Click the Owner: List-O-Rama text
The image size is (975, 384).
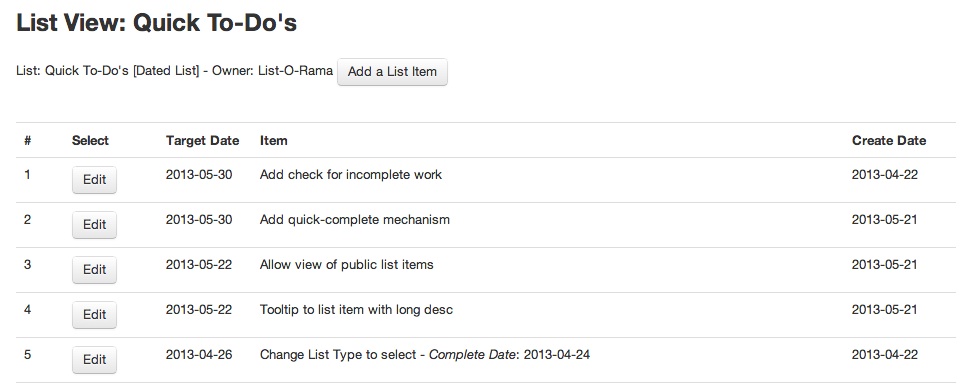pyautogui.click(x=272, y=70)
